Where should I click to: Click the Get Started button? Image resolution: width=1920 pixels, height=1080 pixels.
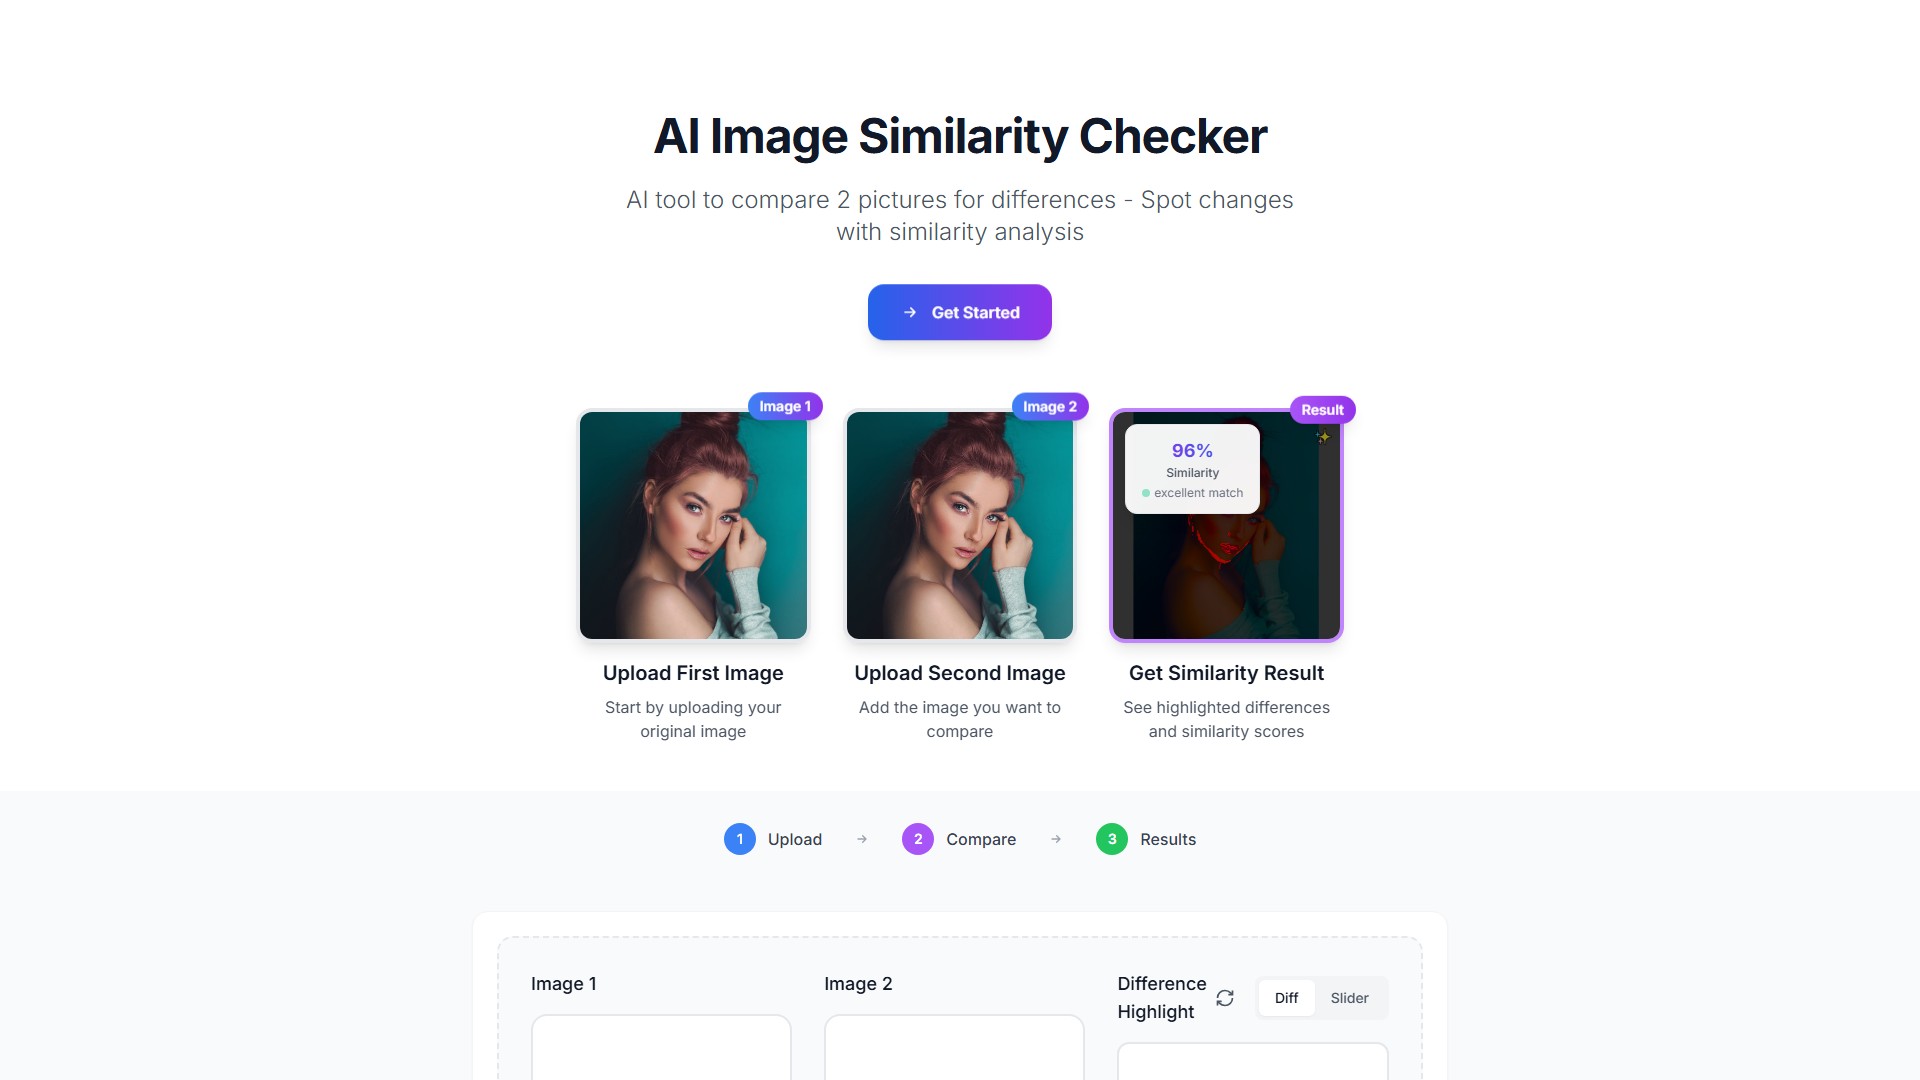pos(959,312)
